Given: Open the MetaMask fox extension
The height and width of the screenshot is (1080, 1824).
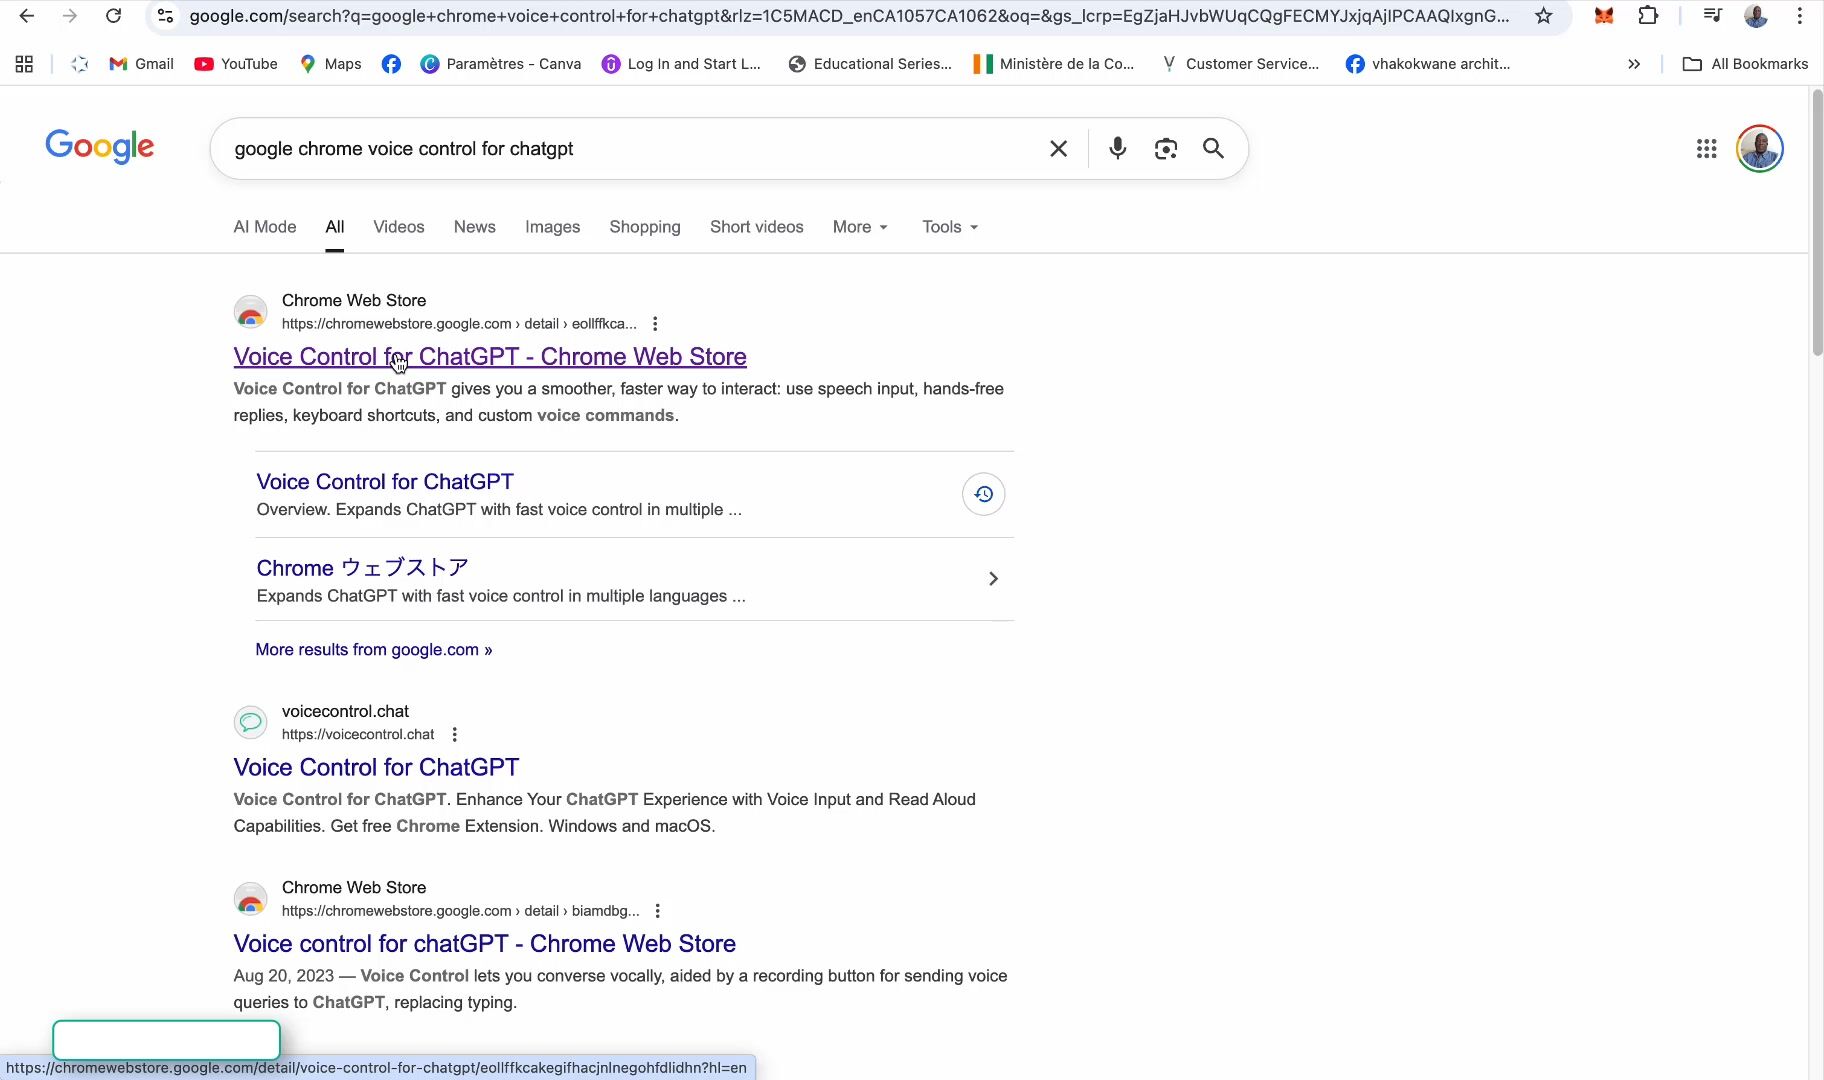Looking at the screenshot, I should 1604,16.
